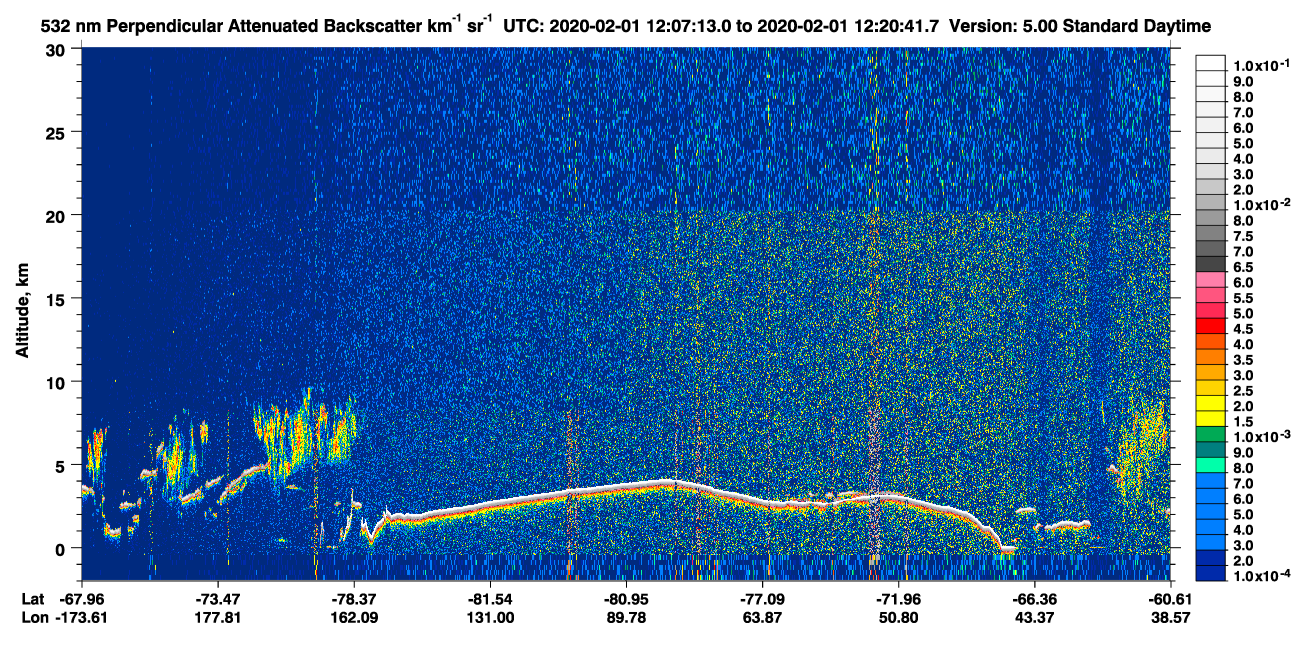
Task: Click longitude value '43.37'
Action: (x=1034, y=618)
